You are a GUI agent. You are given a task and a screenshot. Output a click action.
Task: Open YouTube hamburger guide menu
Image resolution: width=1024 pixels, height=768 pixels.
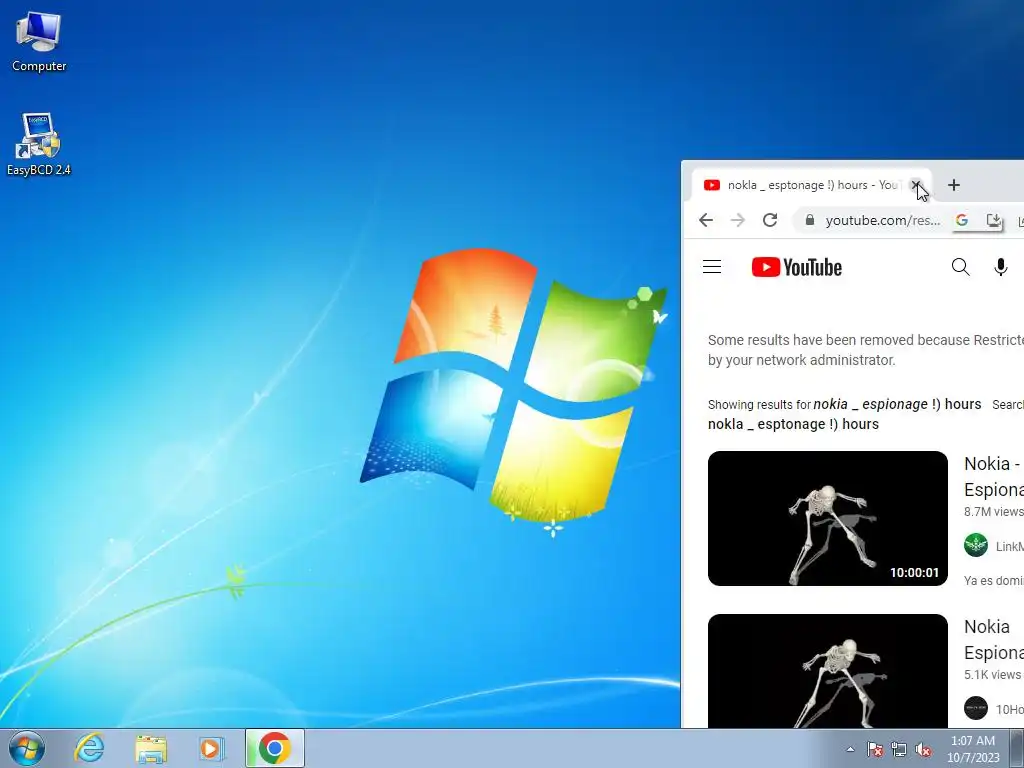pyautogui.click(x=712, y=267)
